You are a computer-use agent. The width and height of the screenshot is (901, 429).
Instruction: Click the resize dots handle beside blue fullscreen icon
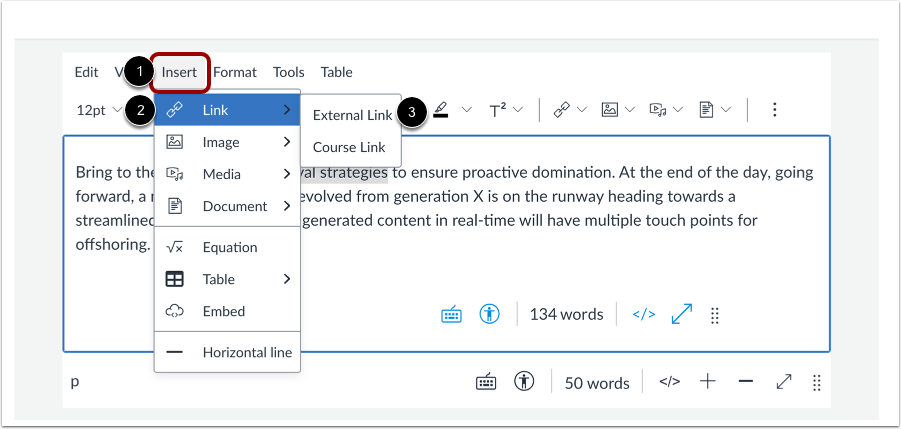coord(715,315)
